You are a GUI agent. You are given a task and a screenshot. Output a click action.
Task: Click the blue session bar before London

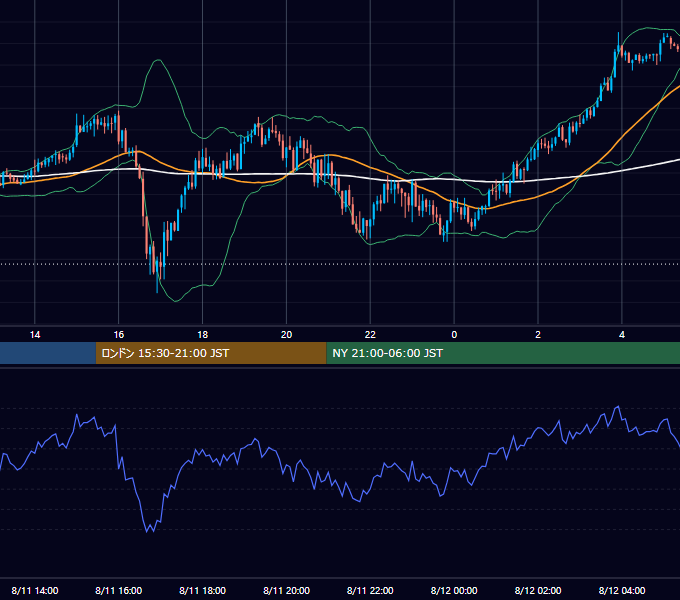point(48,353)
